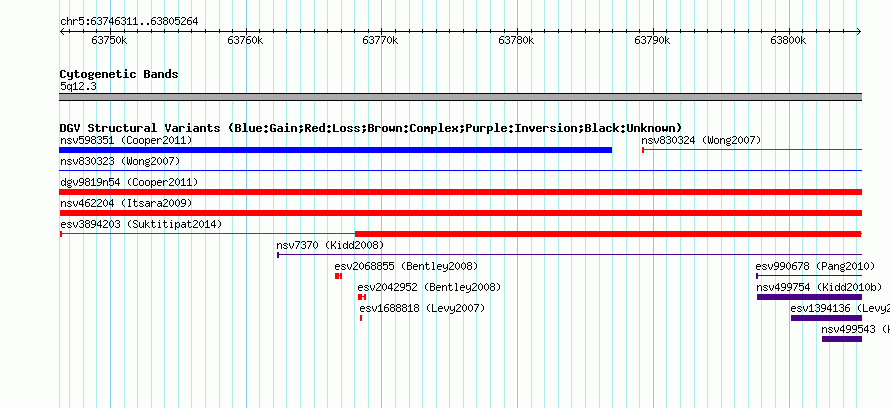Select the nsv7370 (Kidd2008) label
Viewport: 890px width, 408px height.
[x=330, y=245]
